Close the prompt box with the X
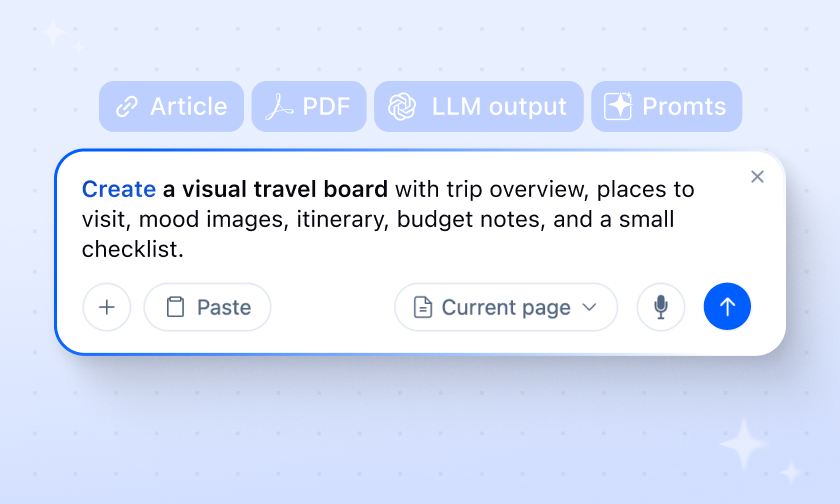Screen dimensions: 840x504 click(757, 177)
